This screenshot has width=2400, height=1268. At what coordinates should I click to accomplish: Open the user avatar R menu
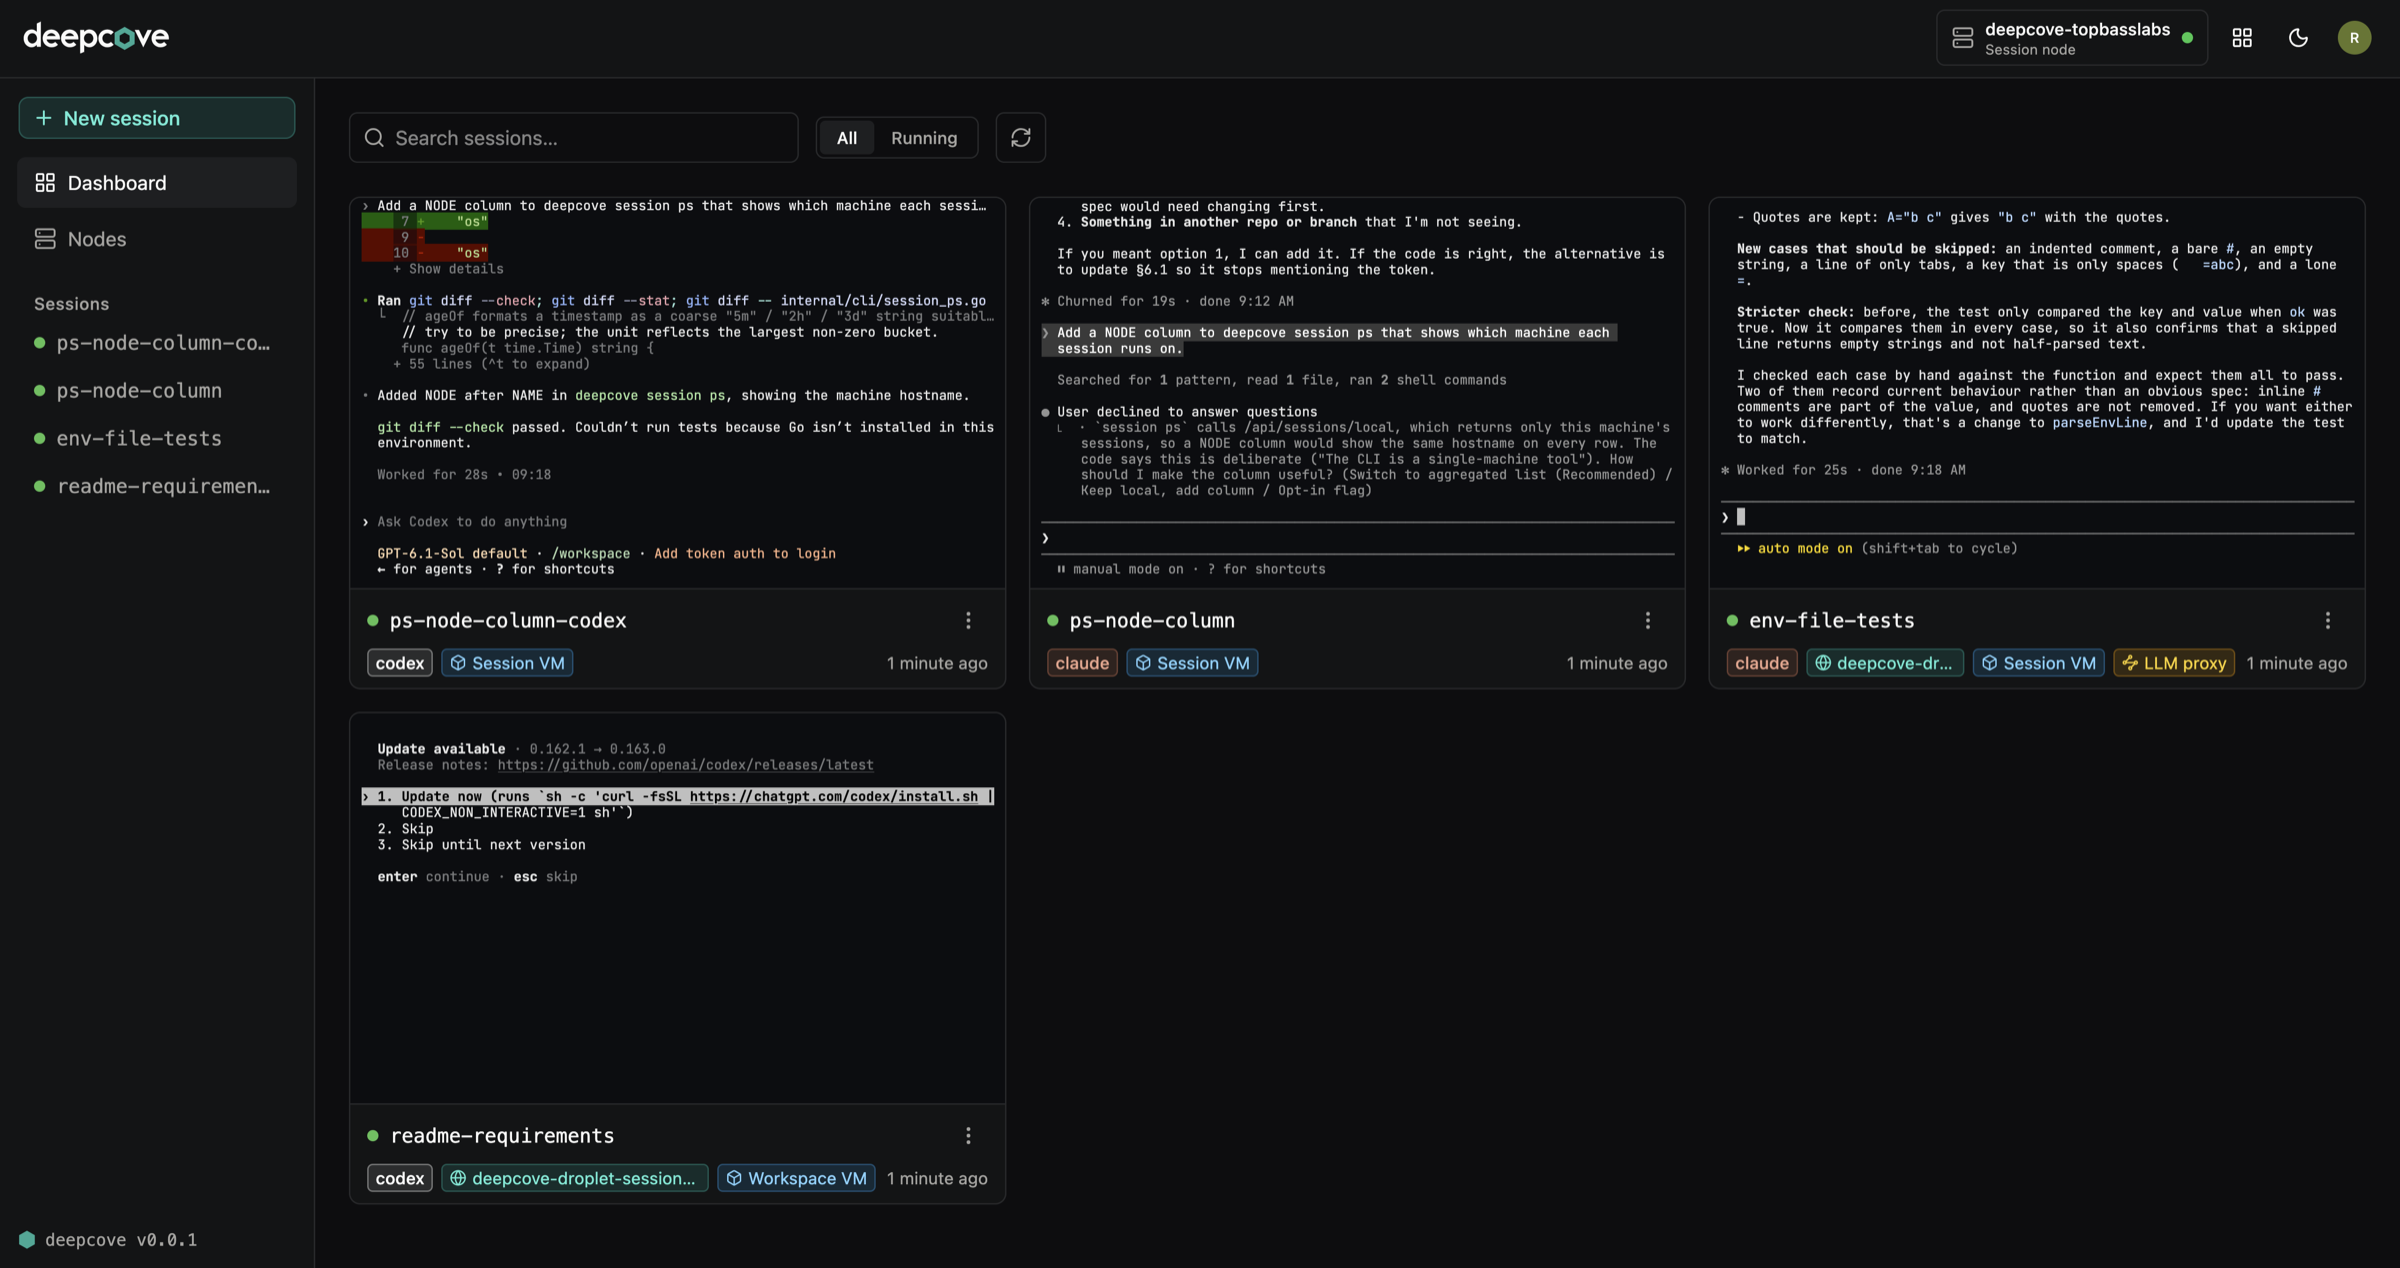(2354, 38)
